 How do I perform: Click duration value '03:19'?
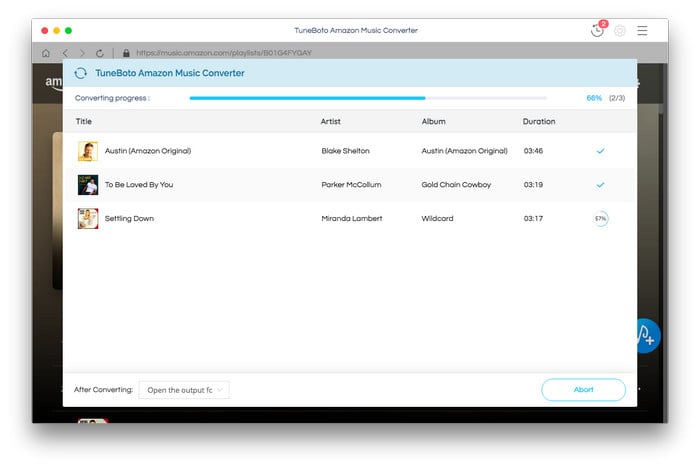(533, 185)
